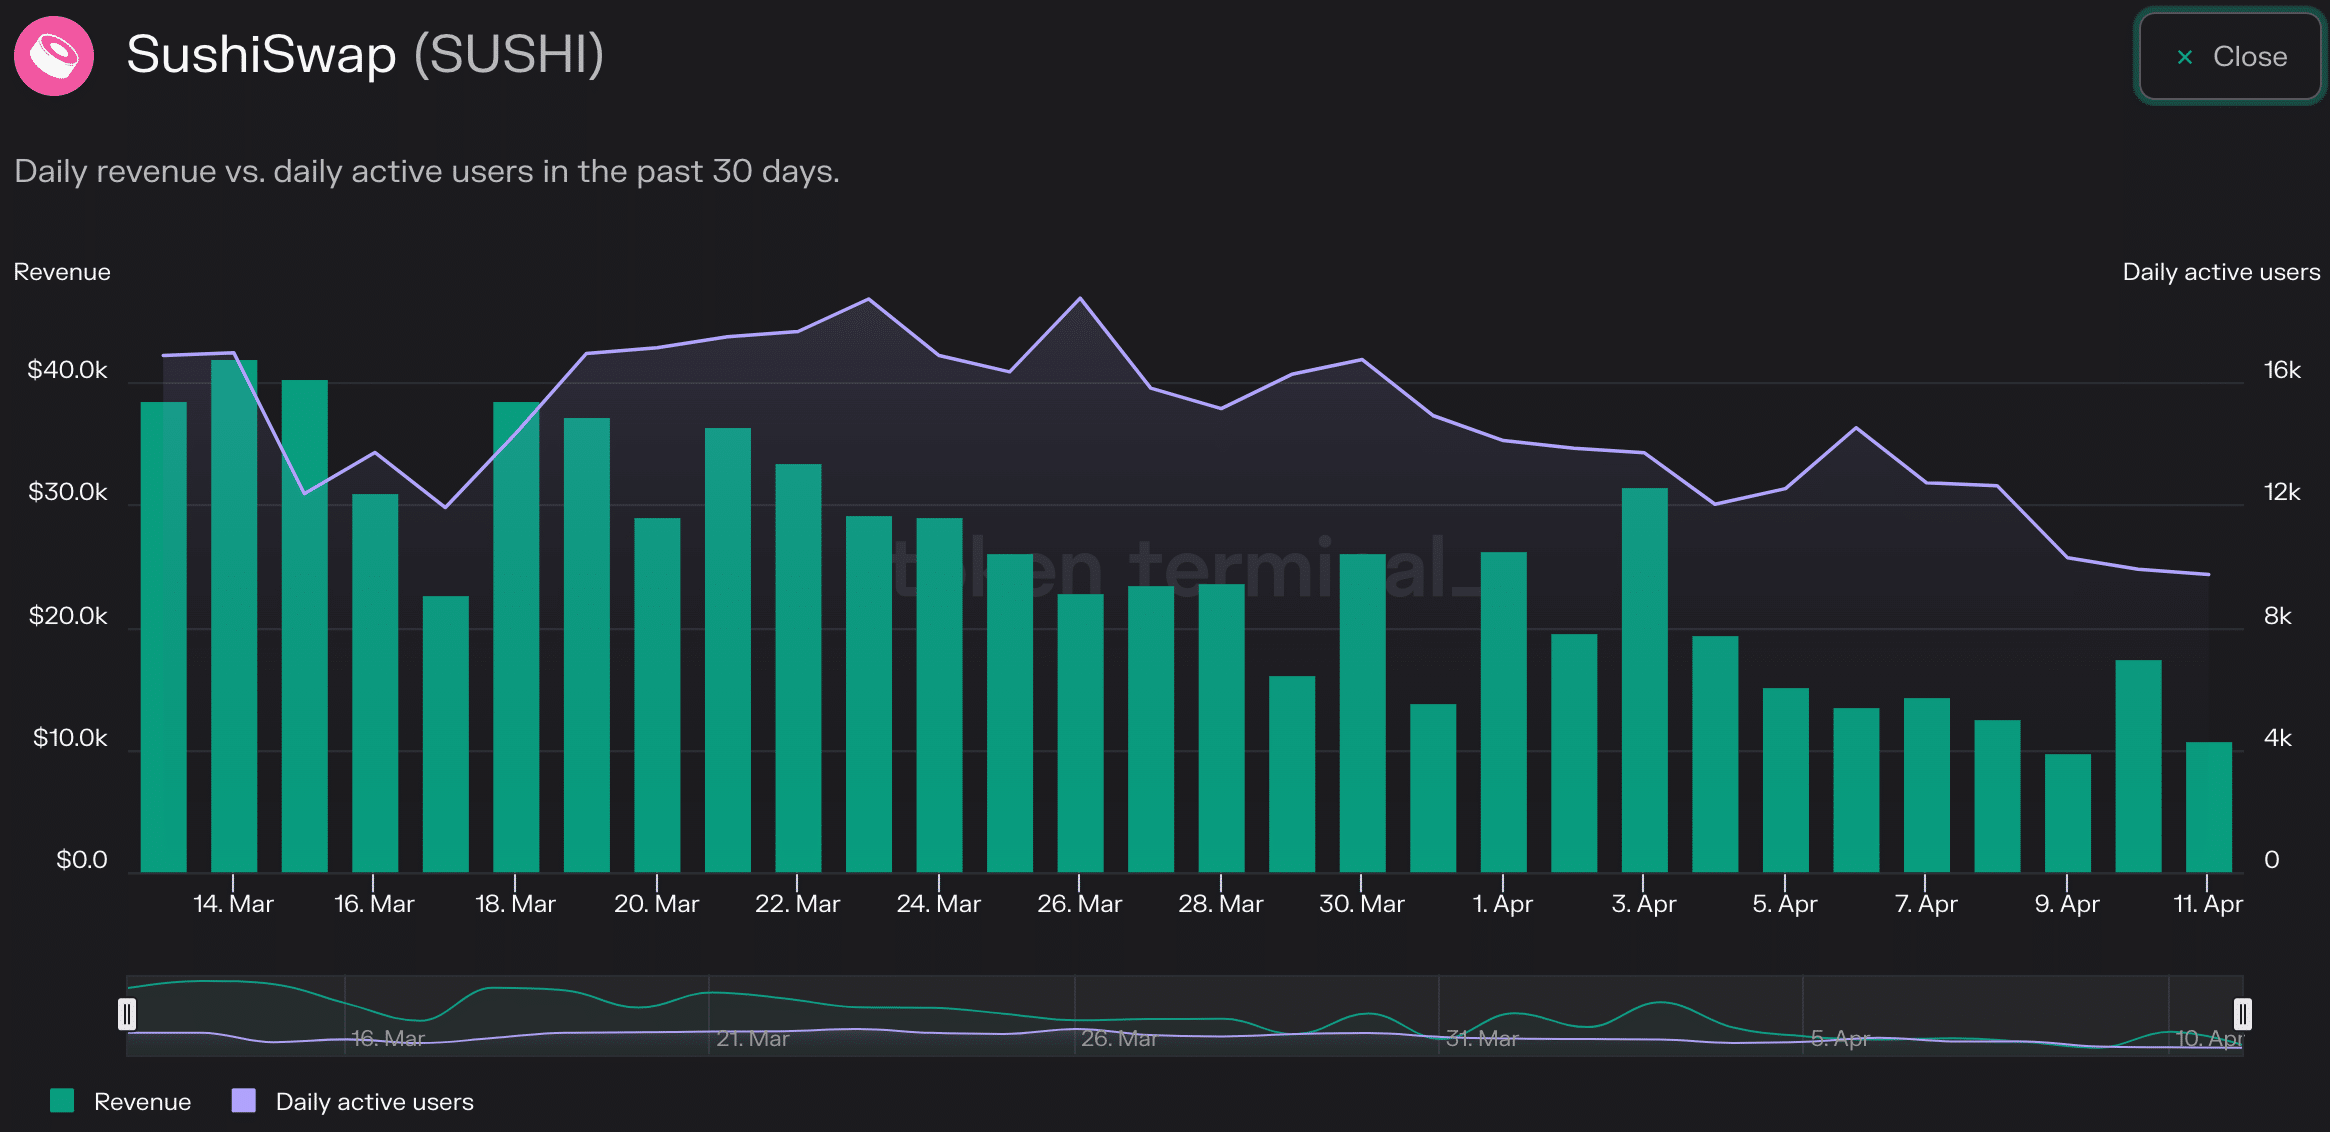This screenshot has width=2330, height=1132.
Task: Select the 28. Mar revenue bar
Action: (1221, 728)
